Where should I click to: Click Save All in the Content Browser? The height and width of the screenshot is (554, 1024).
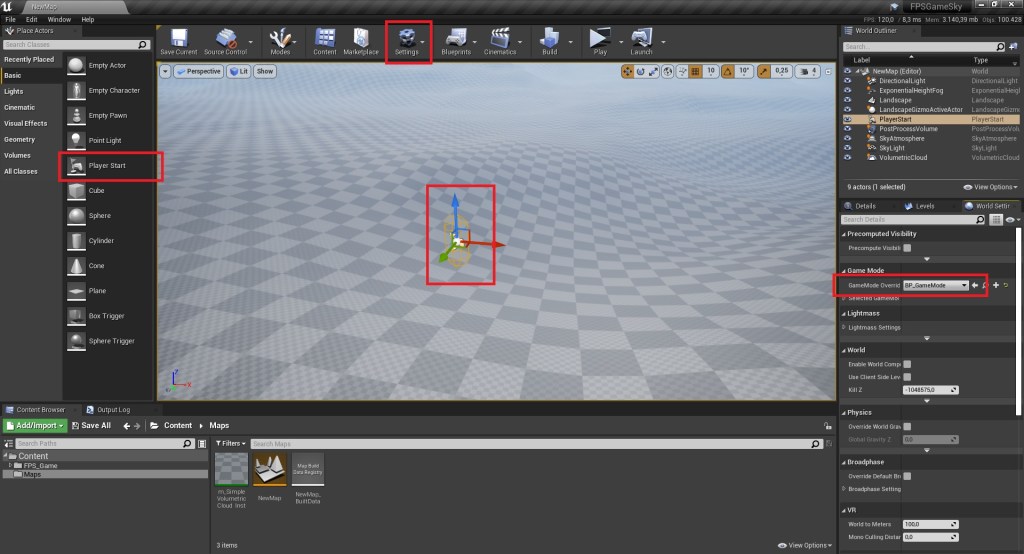pos(91,426)
